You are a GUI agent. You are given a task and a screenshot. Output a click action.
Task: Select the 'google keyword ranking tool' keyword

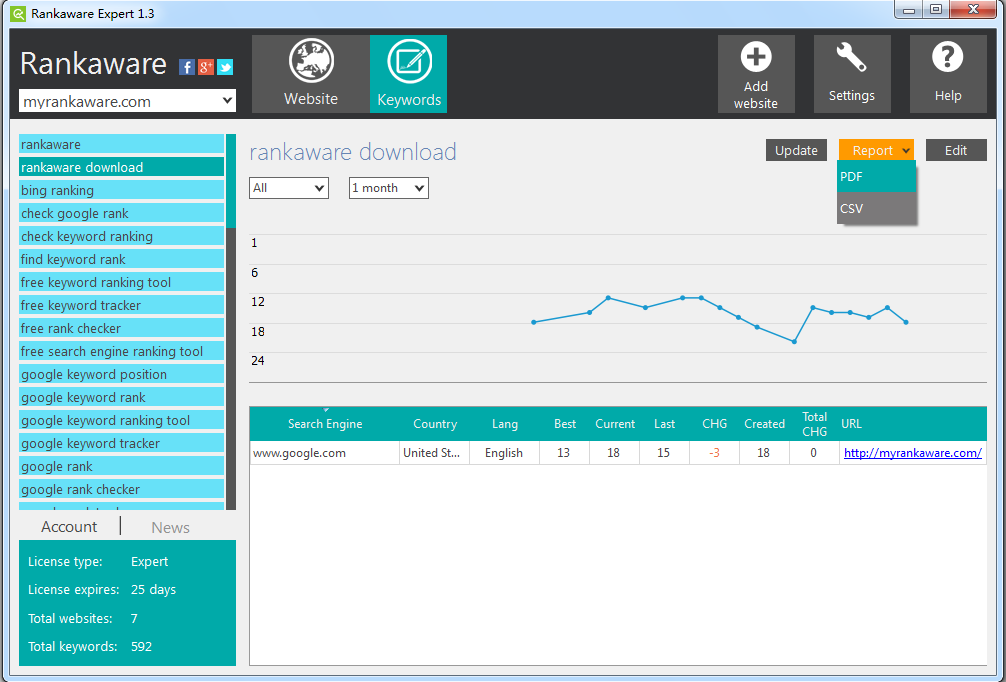click(x=121, y=421)
